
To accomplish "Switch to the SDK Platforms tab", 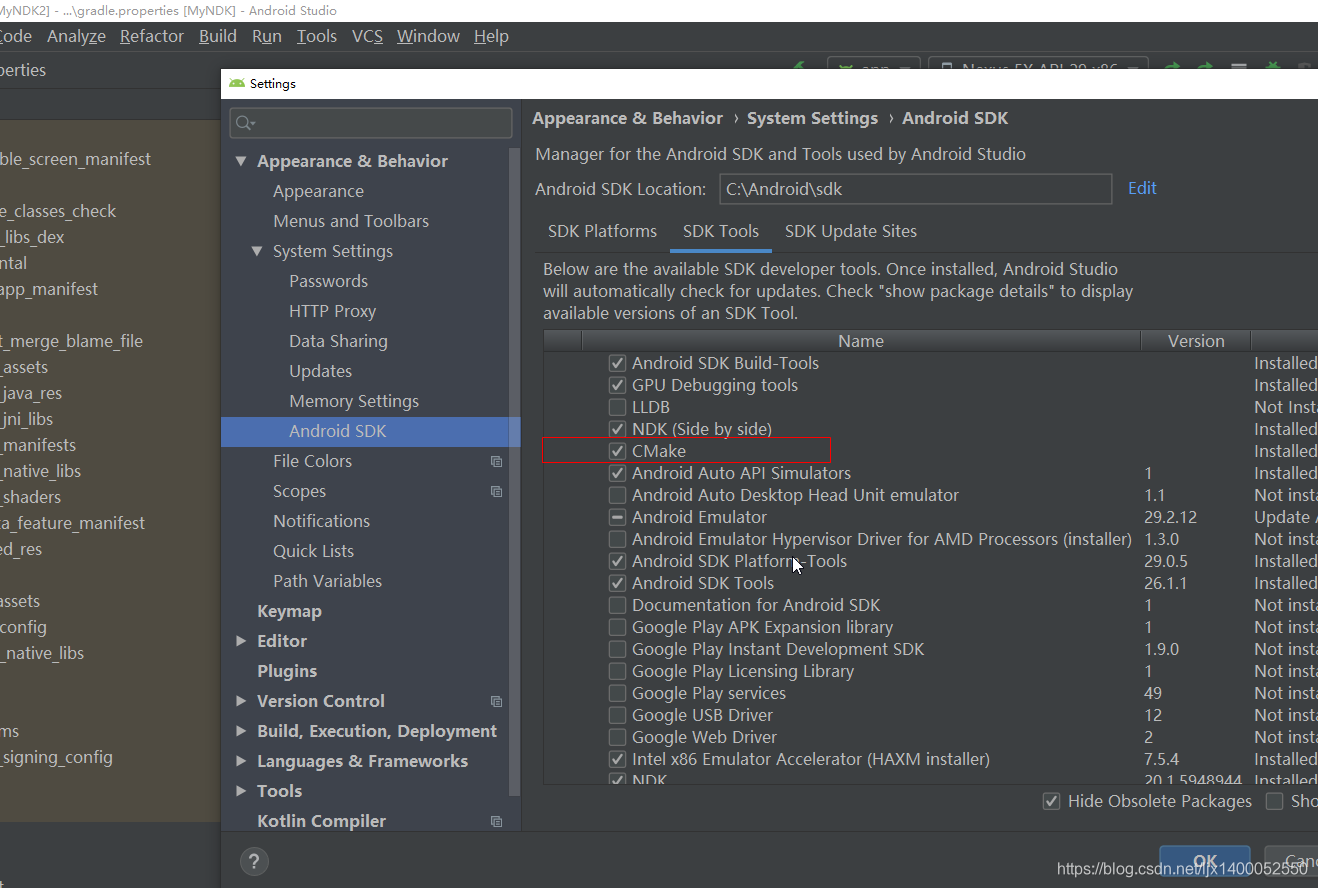I will pos(602,231).
